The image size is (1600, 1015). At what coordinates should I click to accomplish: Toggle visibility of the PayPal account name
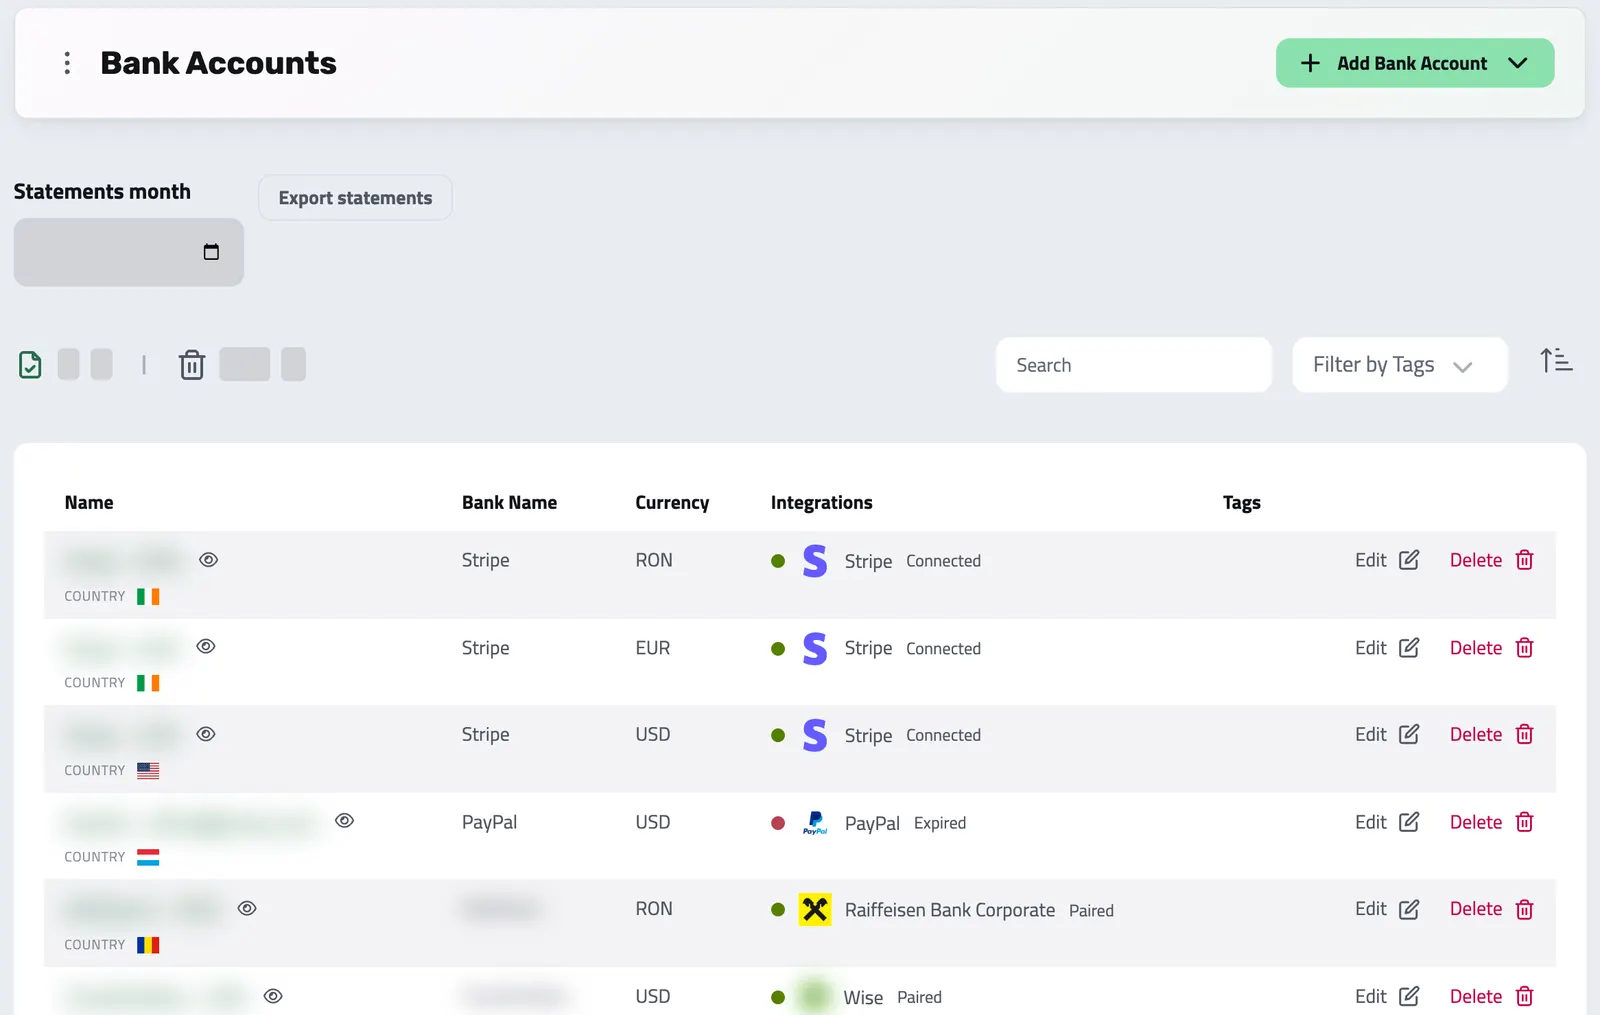[345, 821]
